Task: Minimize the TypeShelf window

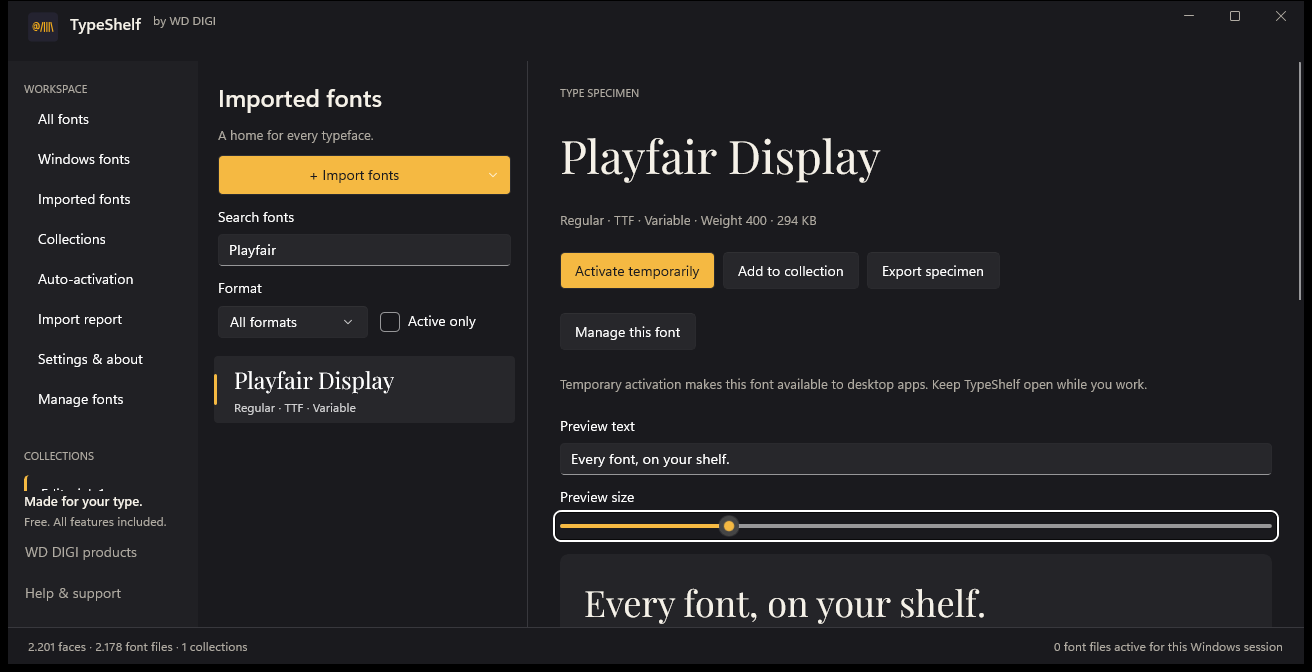Action: pos(1189,16)
